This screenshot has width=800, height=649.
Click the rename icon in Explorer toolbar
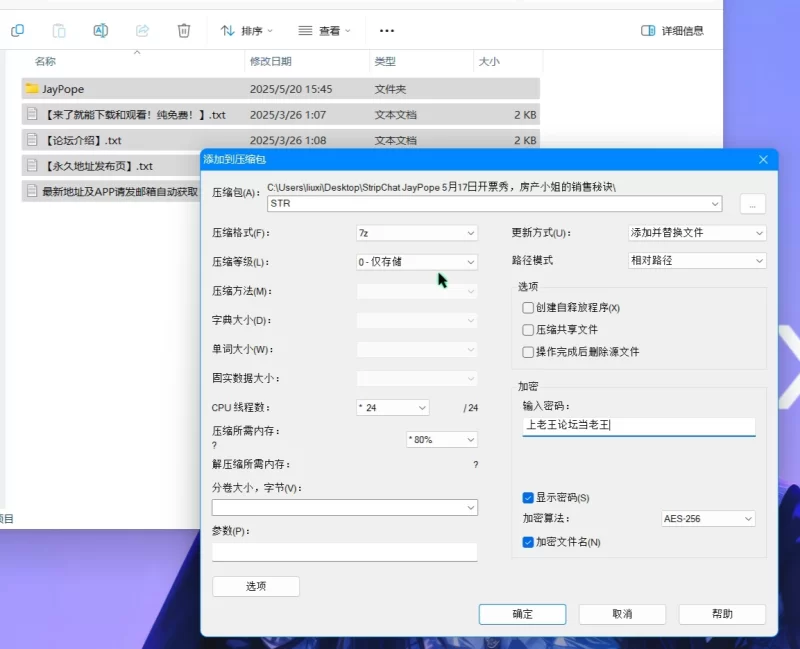[x=100, y=31]
